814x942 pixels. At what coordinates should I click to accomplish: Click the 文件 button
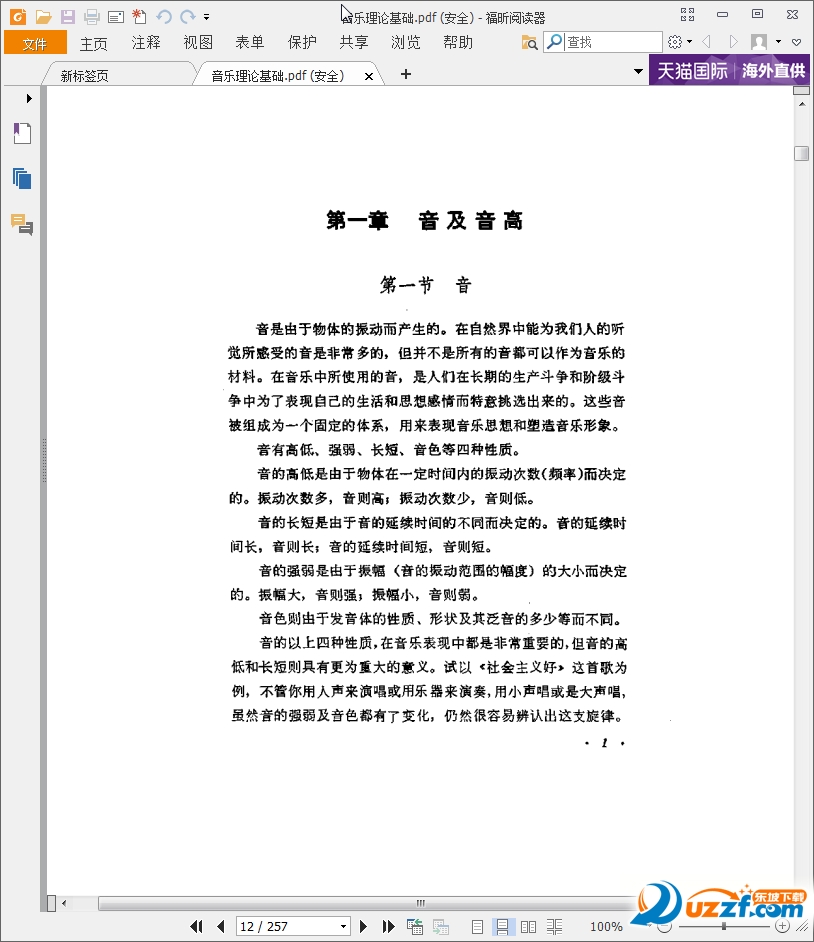pos(35,42)
